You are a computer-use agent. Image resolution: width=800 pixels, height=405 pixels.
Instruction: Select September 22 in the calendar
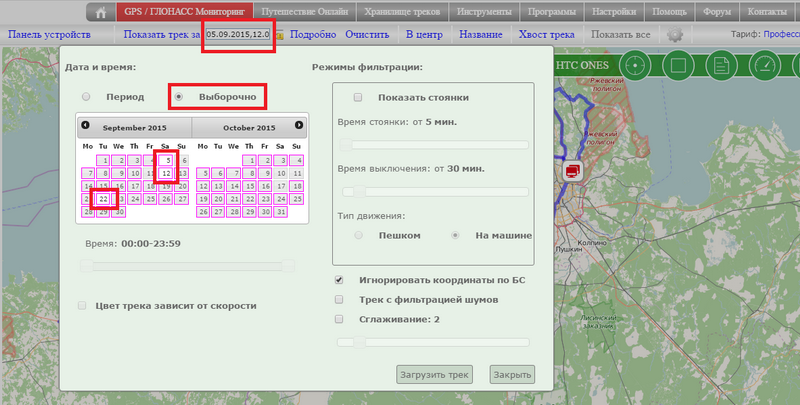[x=103, y=199]
